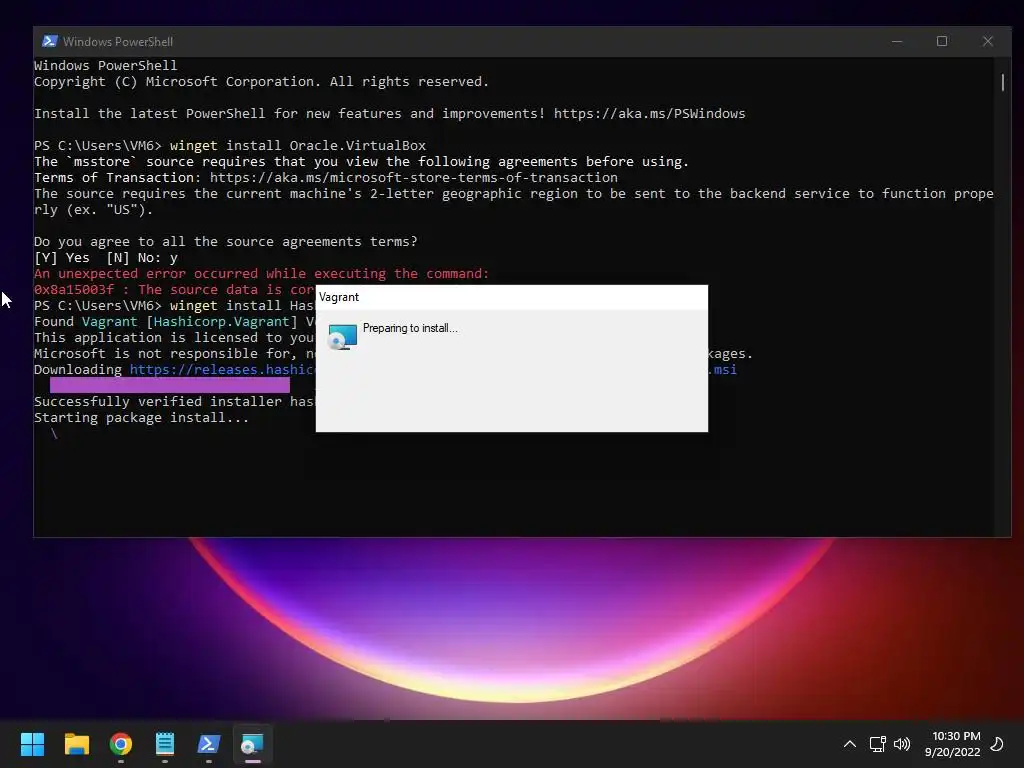1024x768 pixels.
Task: Click the PowerShell vertical scrollbar thumb
Action: (x=1002, y=82)
